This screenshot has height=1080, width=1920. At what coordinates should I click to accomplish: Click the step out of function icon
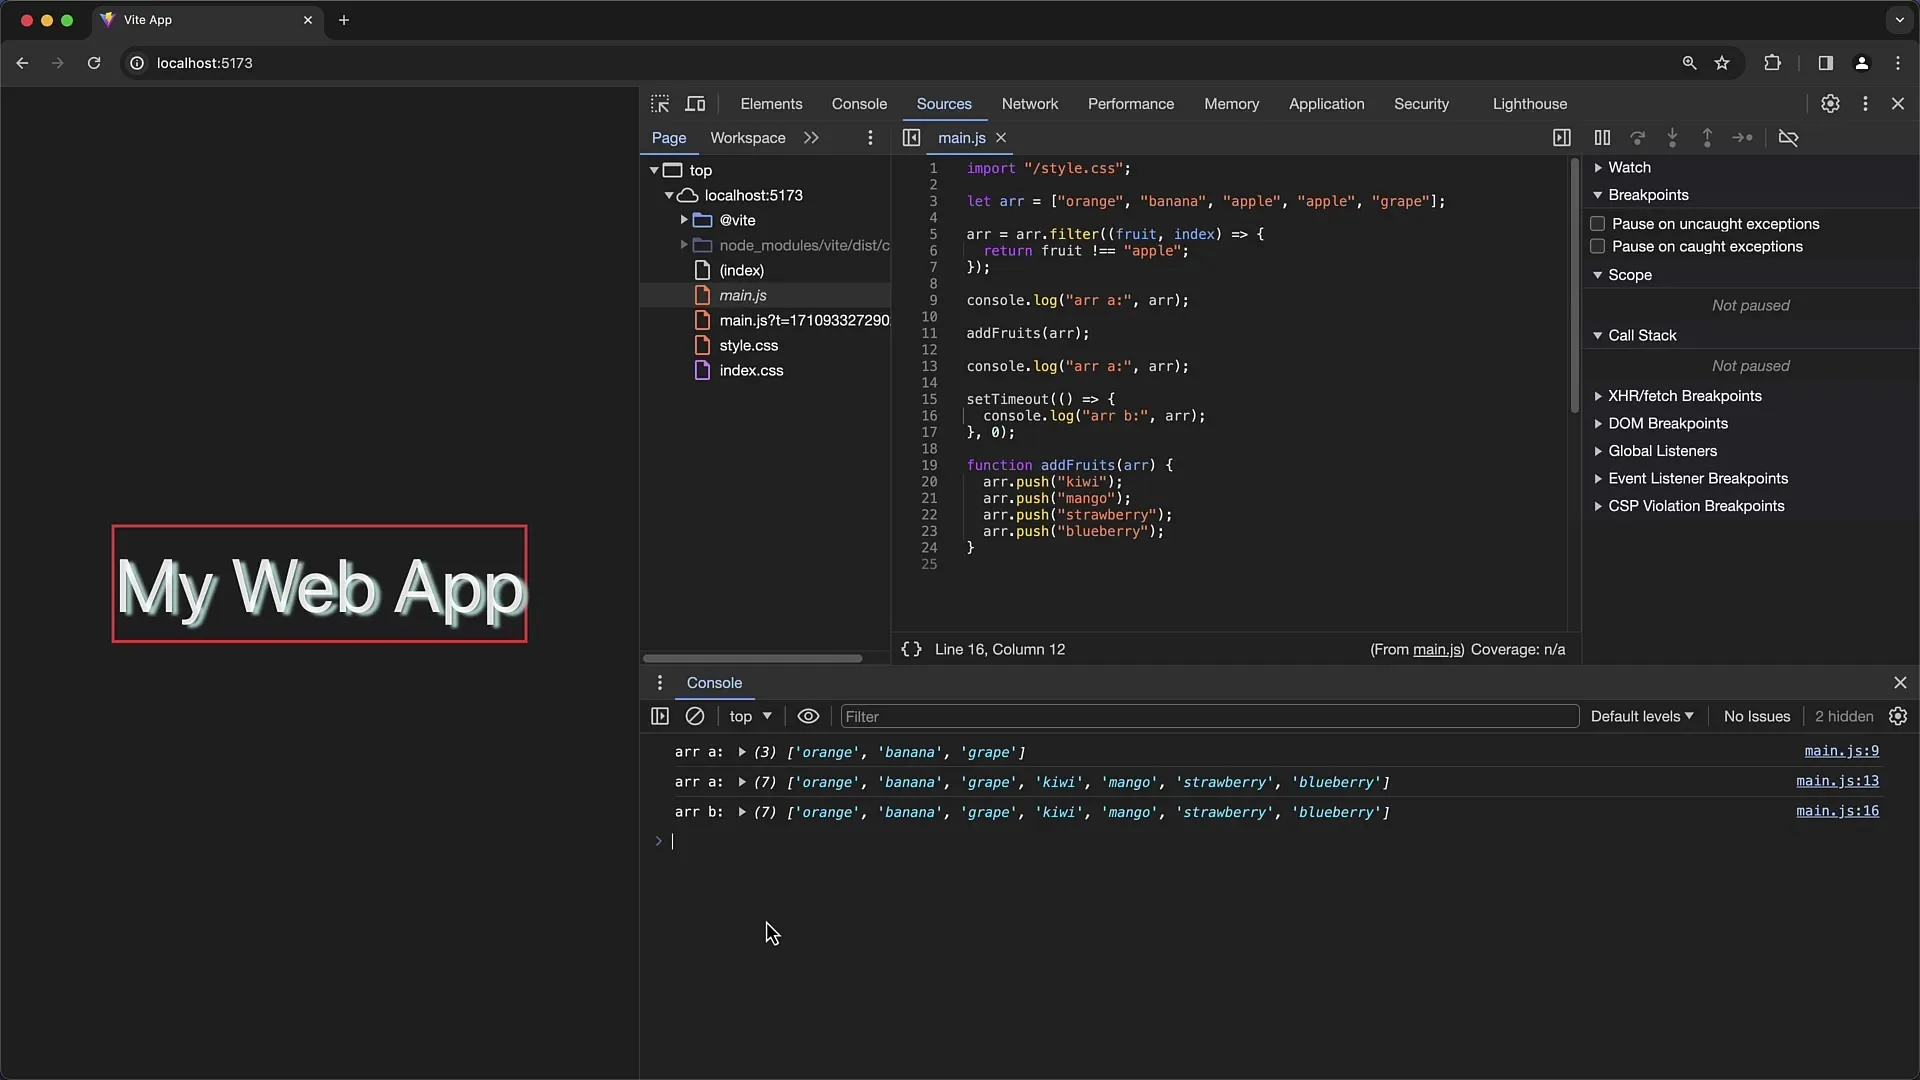[1707, 138]
